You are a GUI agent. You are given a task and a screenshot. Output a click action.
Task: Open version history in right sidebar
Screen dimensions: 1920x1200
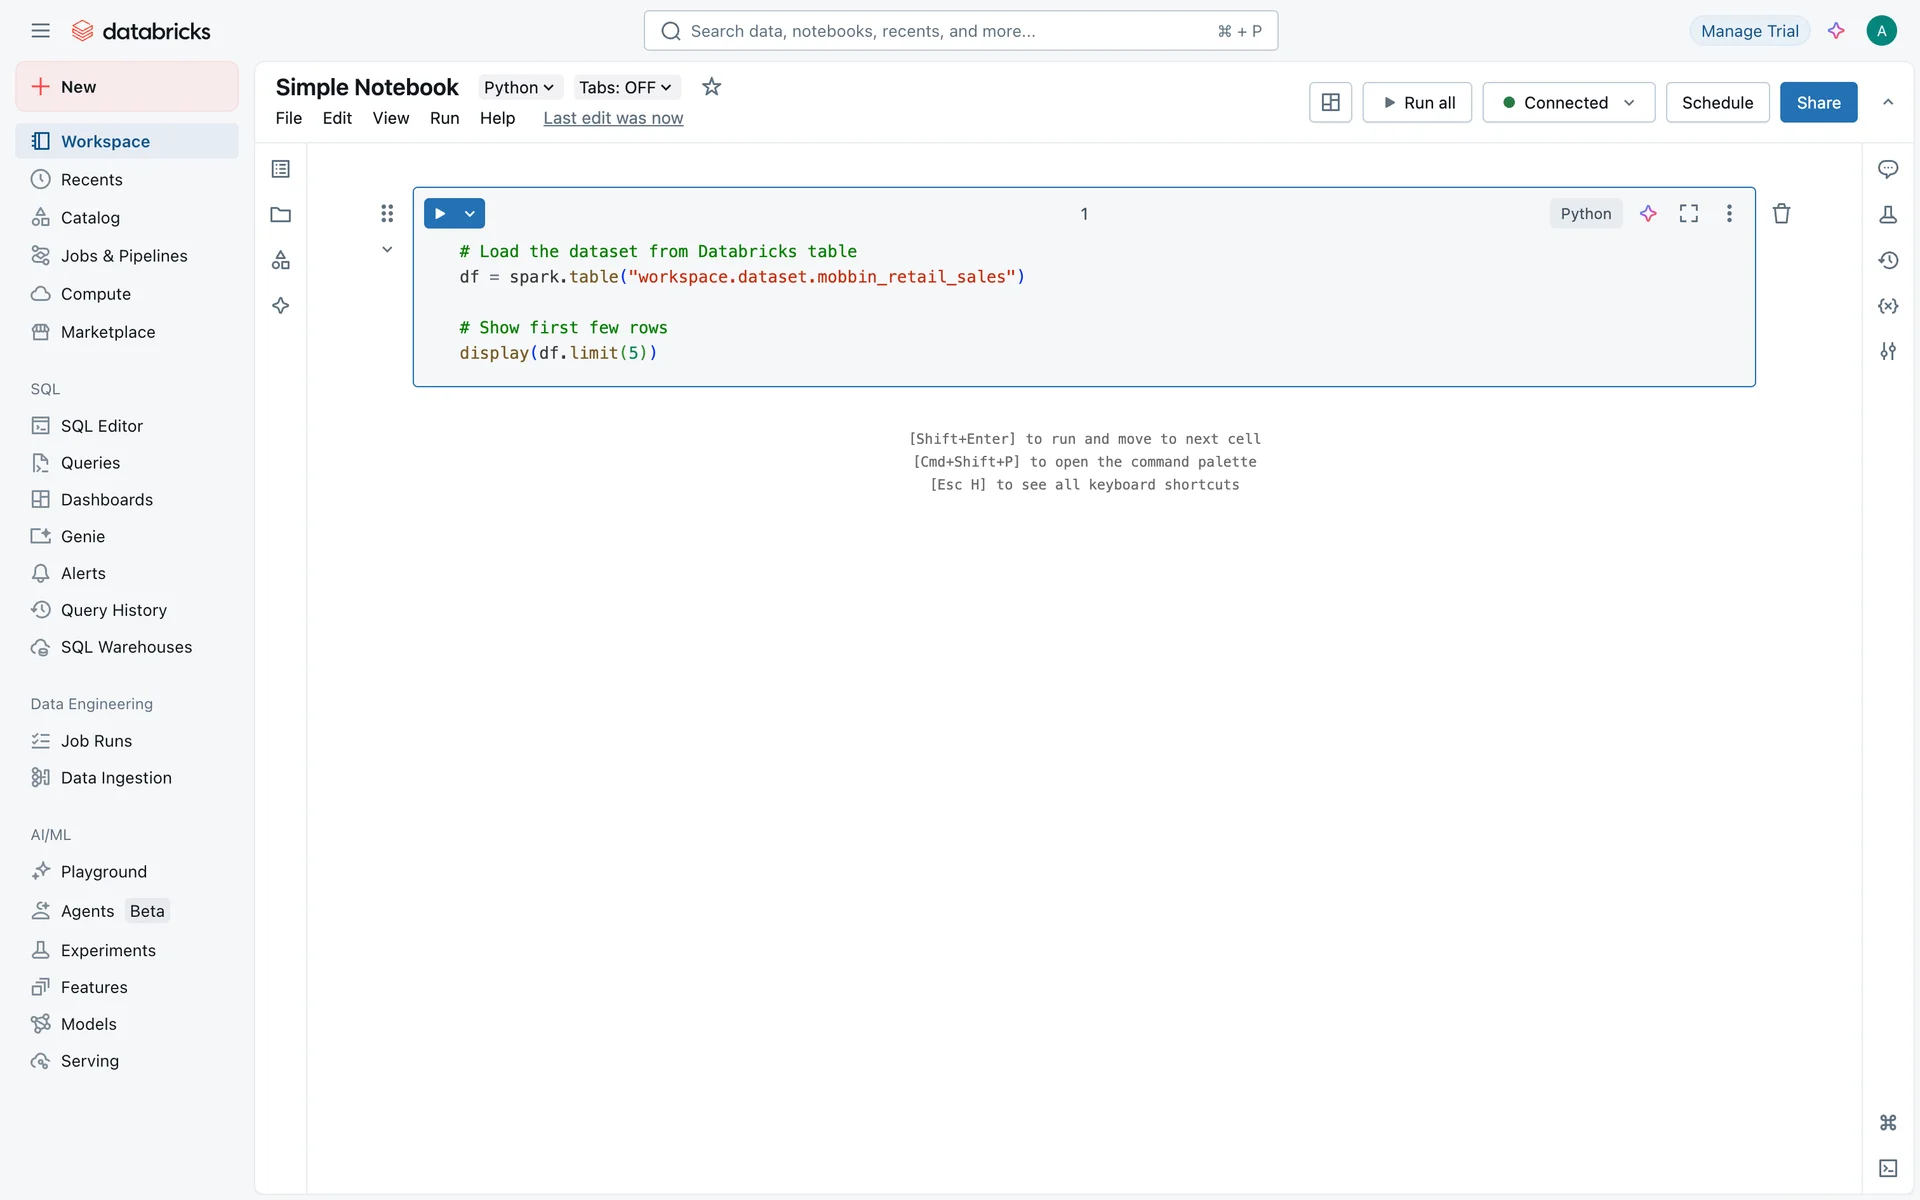pos(1887,260)
